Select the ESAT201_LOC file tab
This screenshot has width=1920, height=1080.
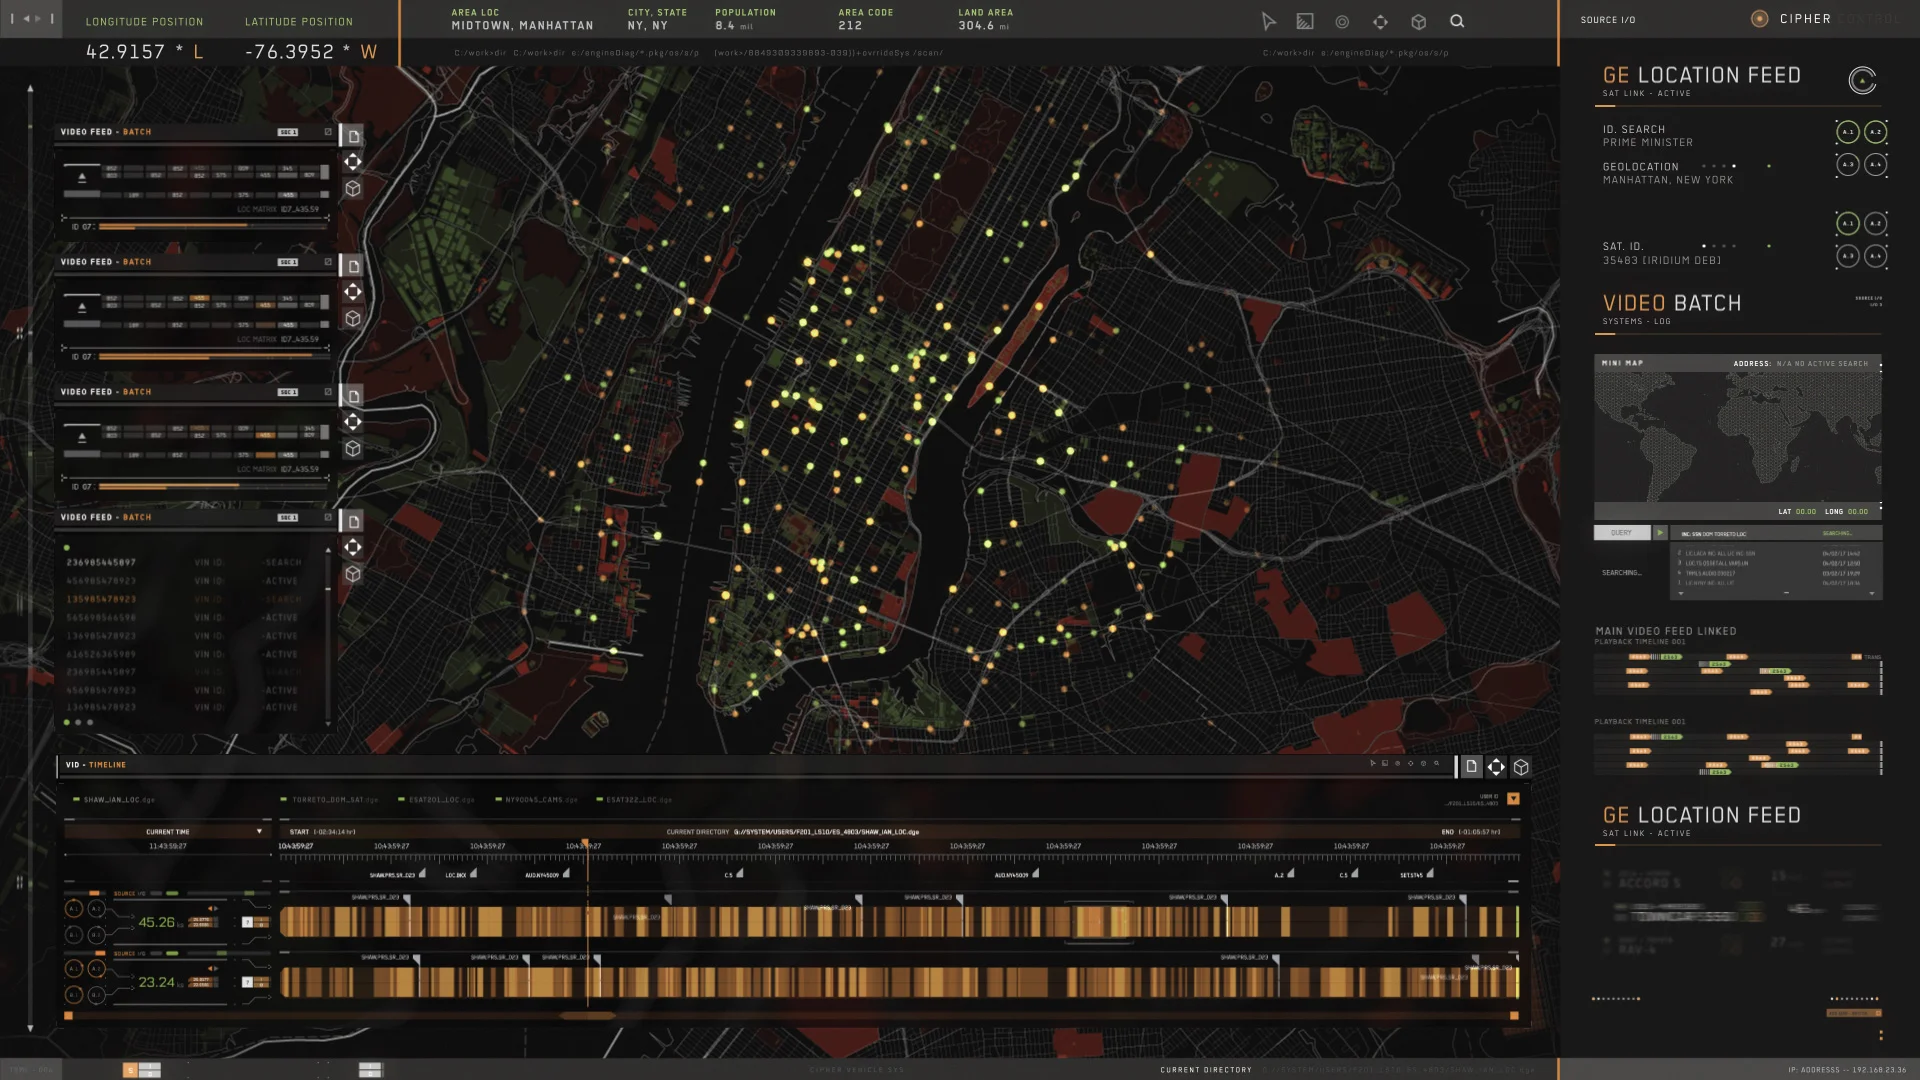438,800
